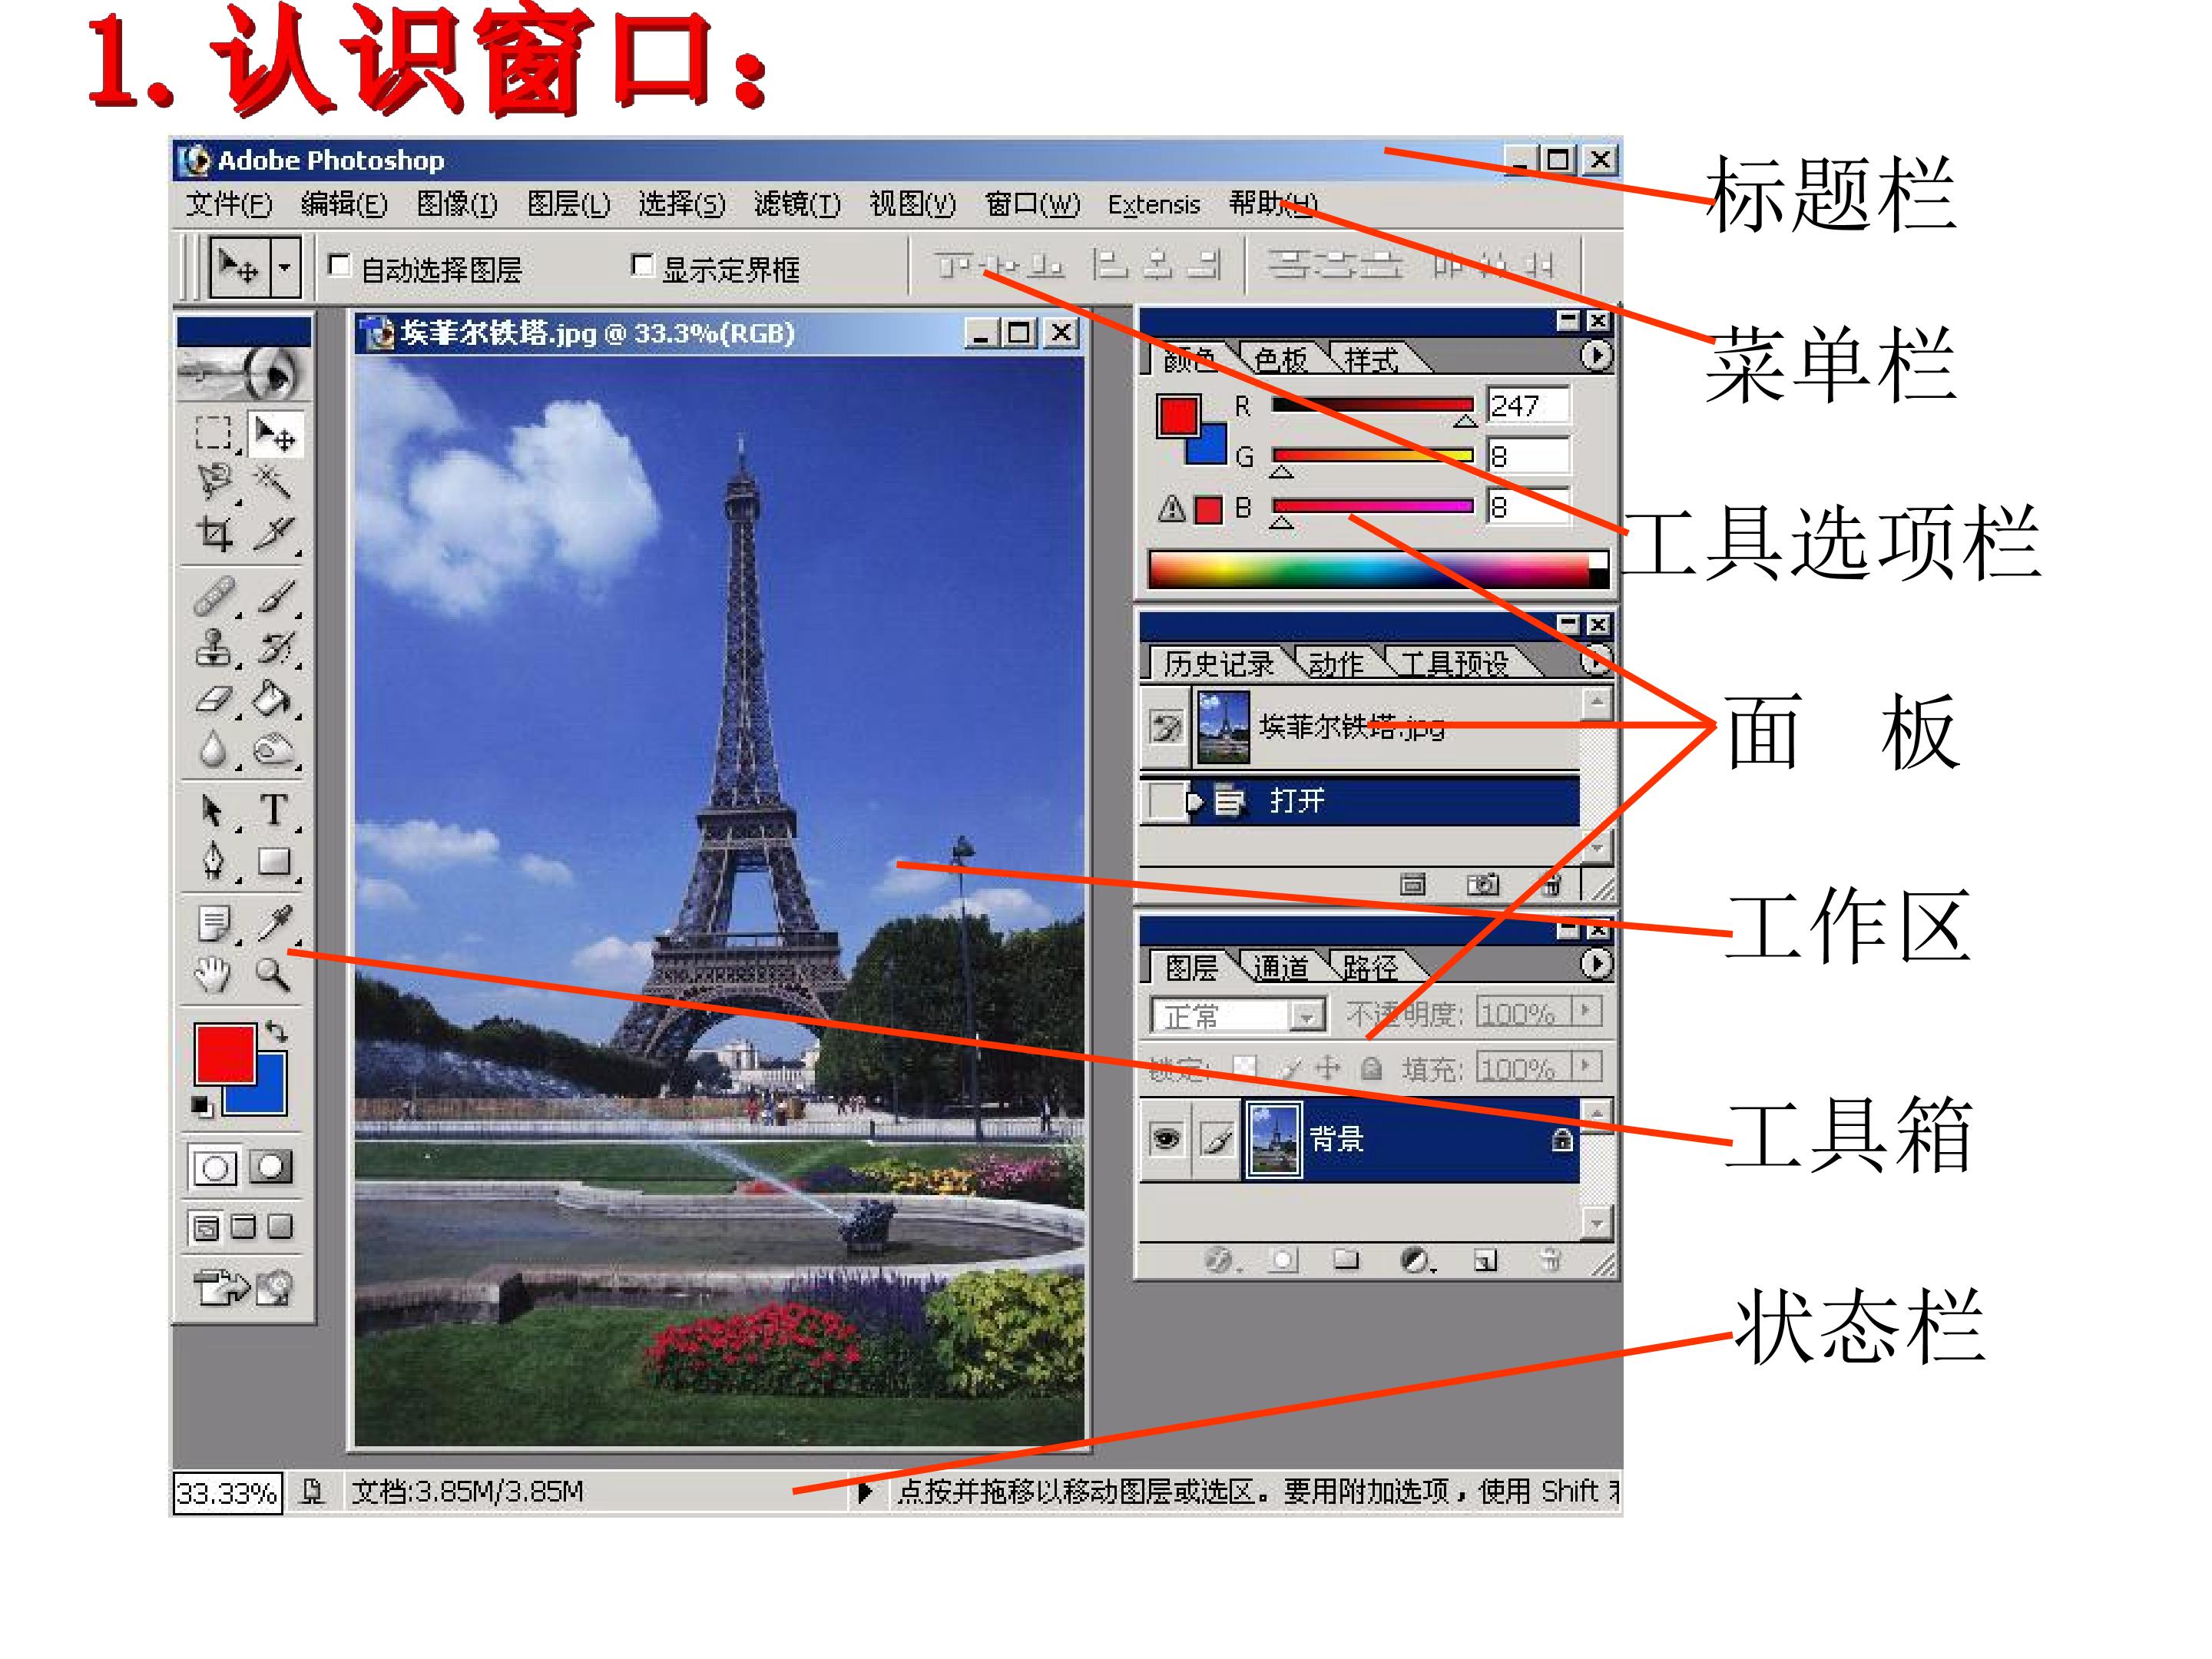The height and width of the screenshot is (1659, 2212).
Task: Expand the Move tool preset picker arrow
Action: [285, 267]
